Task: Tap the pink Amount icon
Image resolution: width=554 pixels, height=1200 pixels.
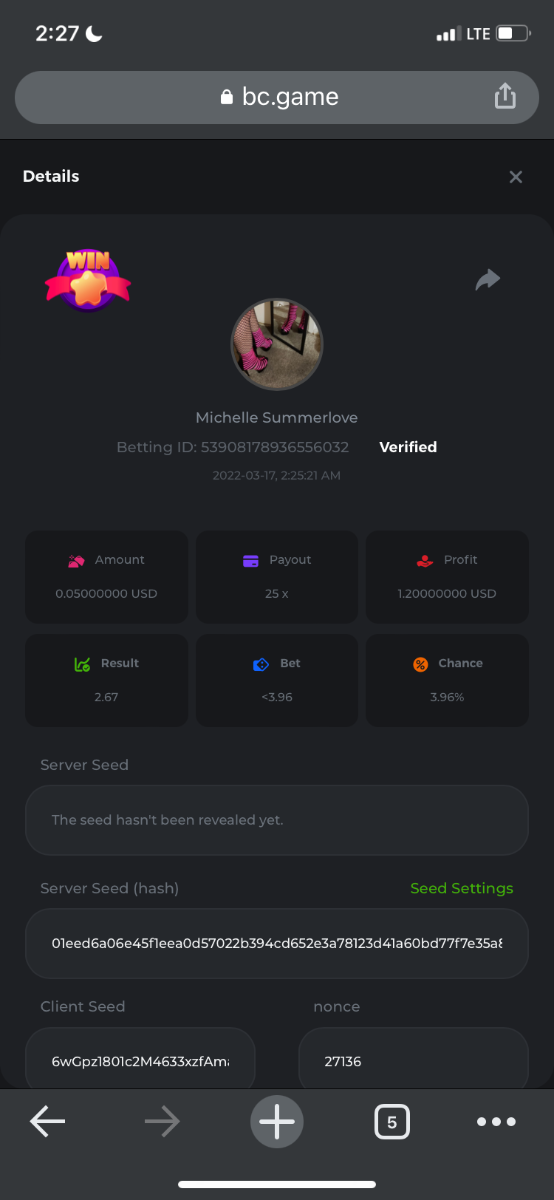Action: coord(76,560)
